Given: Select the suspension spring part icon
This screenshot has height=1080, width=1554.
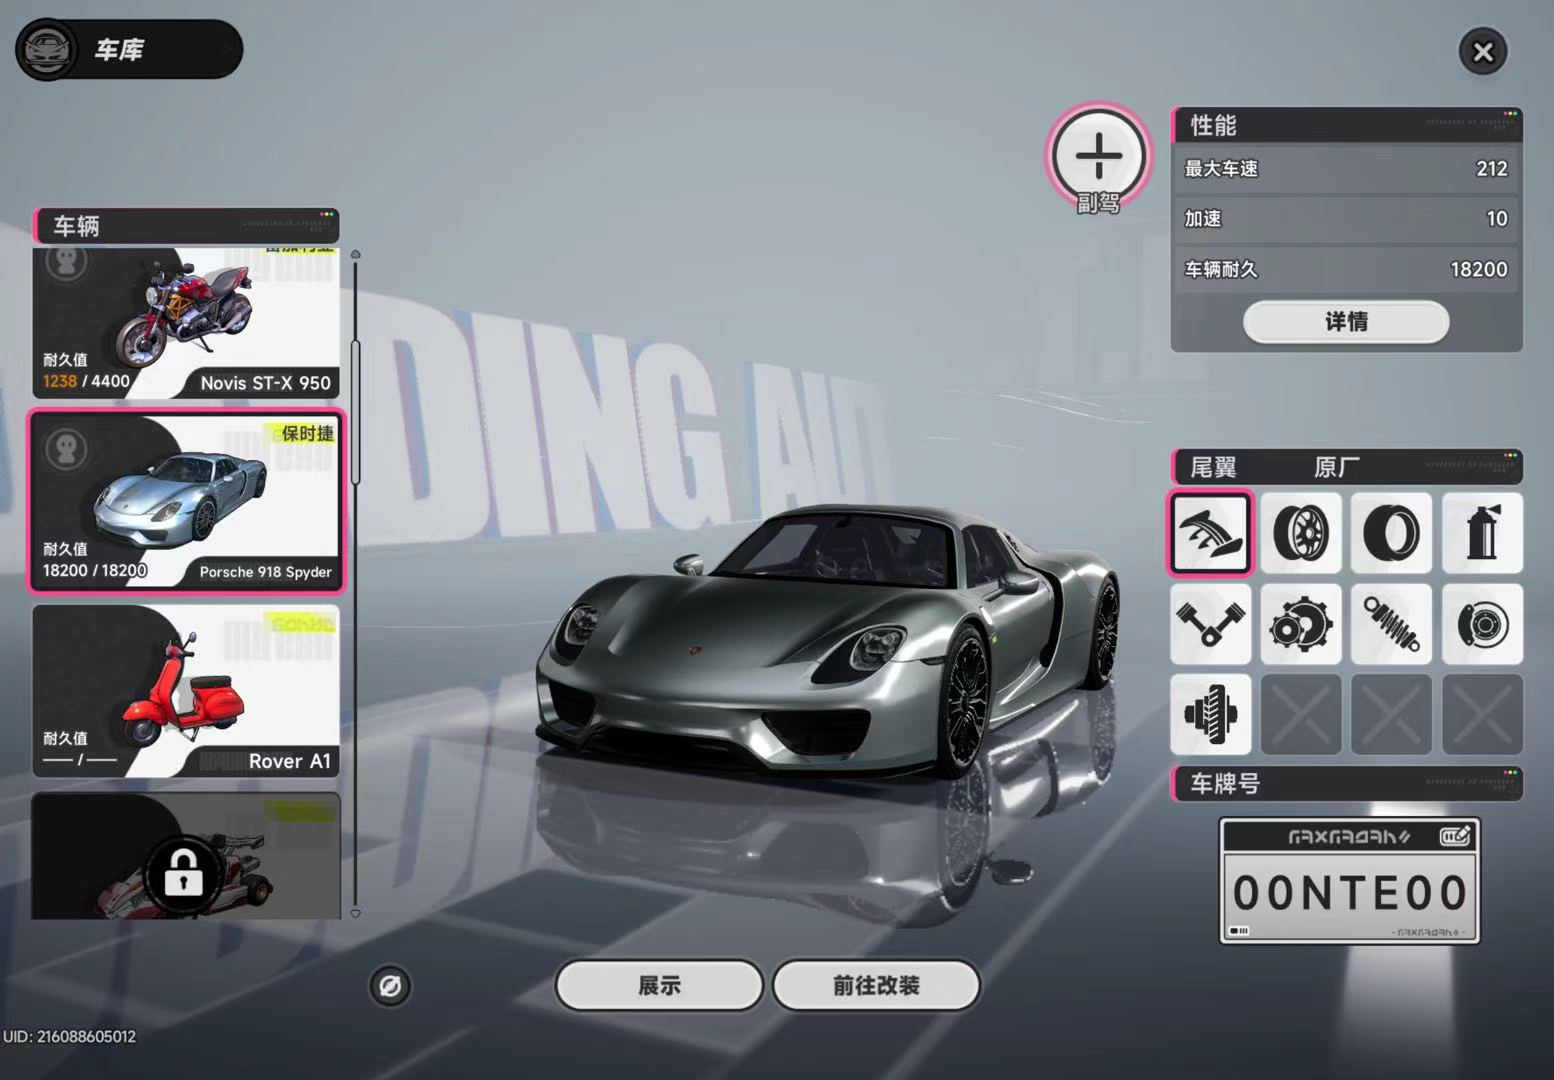Looking at the screenshot, I should tap(1391, 624).
